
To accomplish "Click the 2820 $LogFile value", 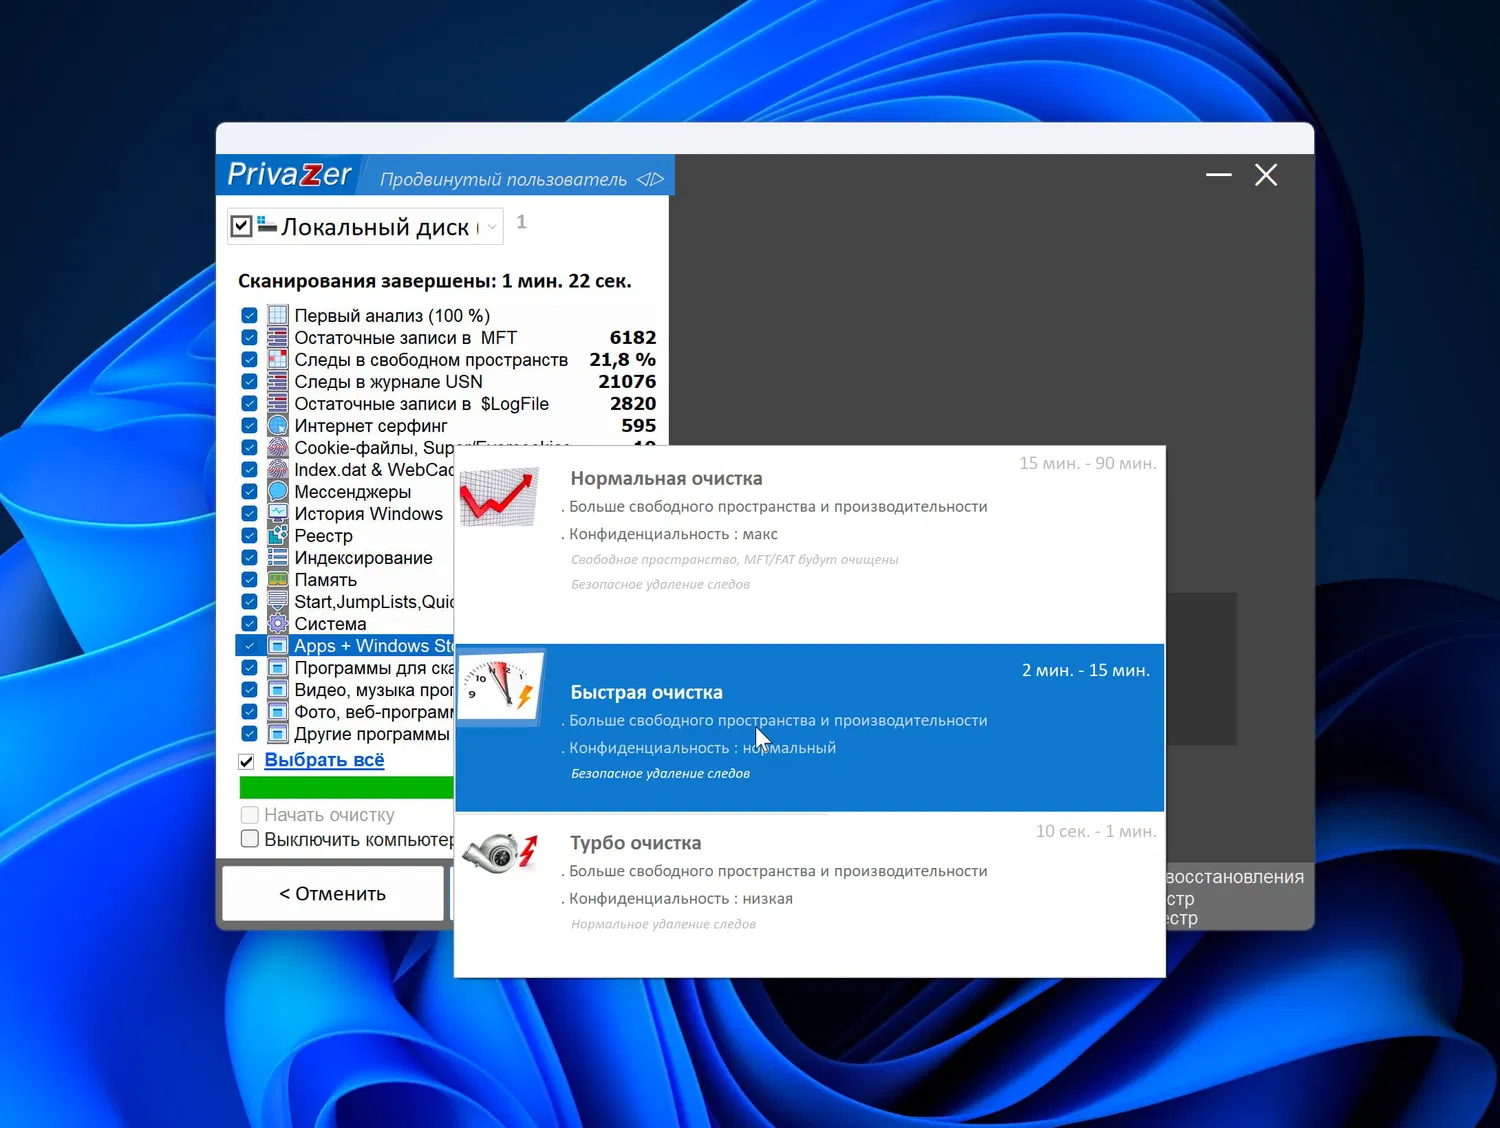I will (633, 404).
